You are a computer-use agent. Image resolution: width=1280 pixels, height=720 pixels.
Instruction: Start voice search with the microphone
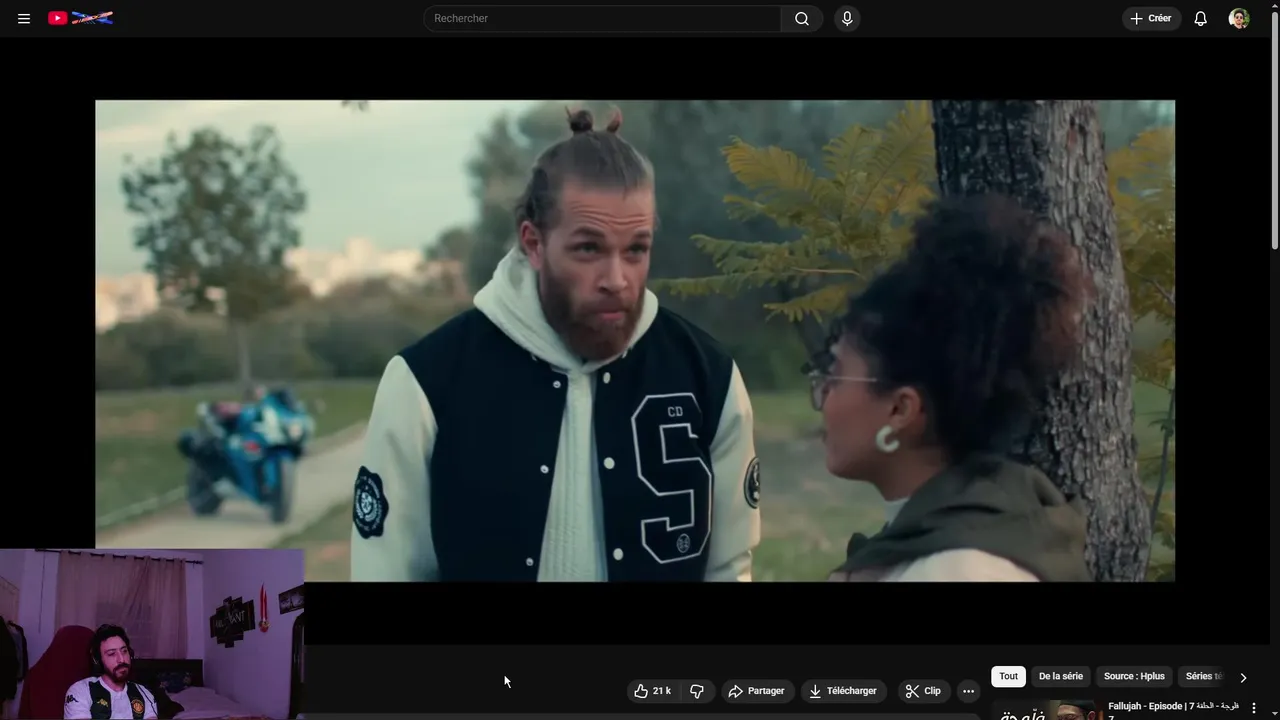point(847,18)
